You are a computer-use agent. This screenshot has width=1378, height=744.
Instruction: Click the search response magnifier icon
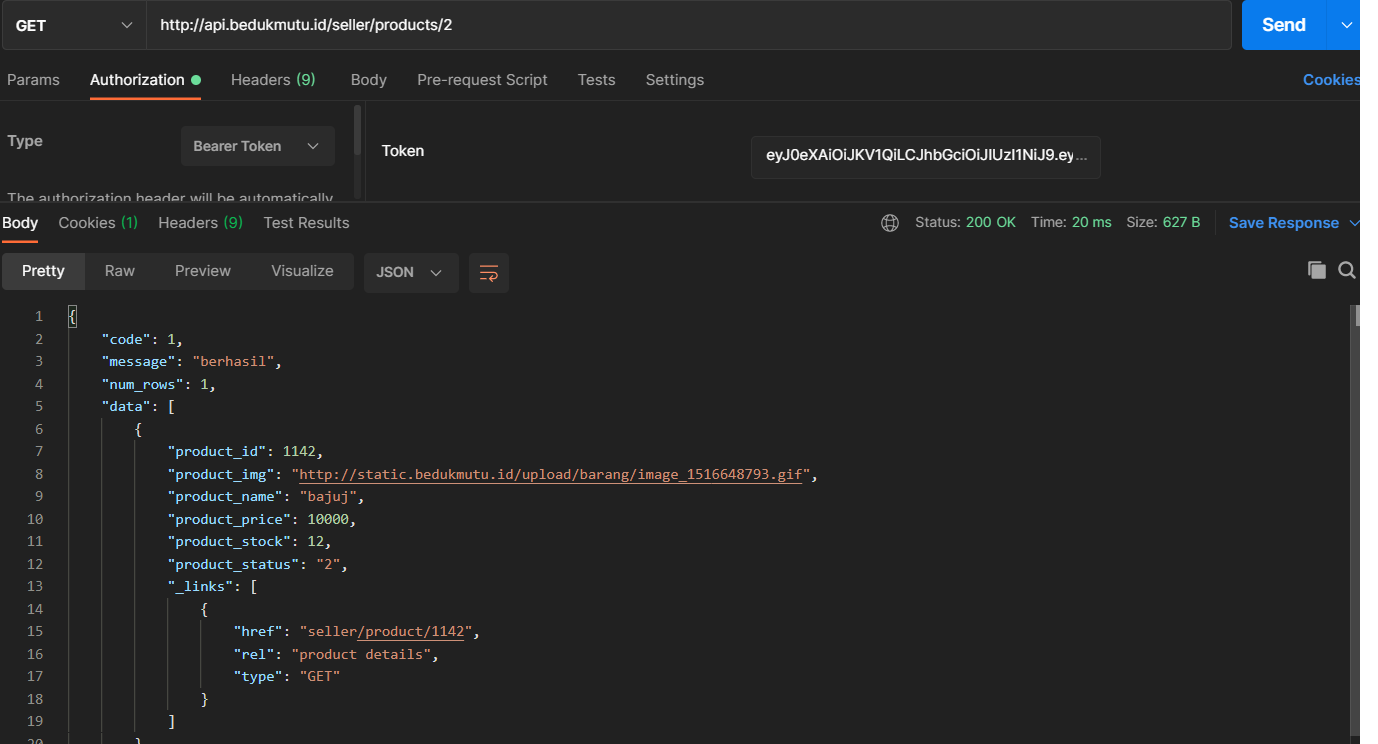tap(1347, 270)
